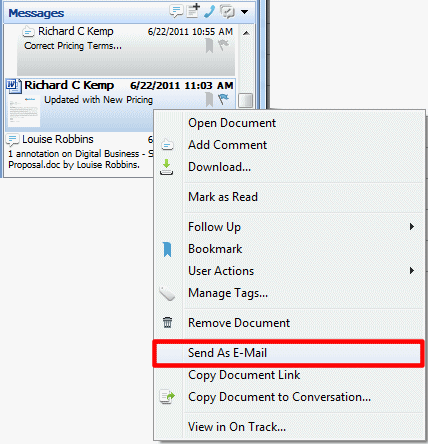Toggle bookmark on Updated with New Pricing message
428x444 pixels.
pyautogui.click(x=209, y=100)
